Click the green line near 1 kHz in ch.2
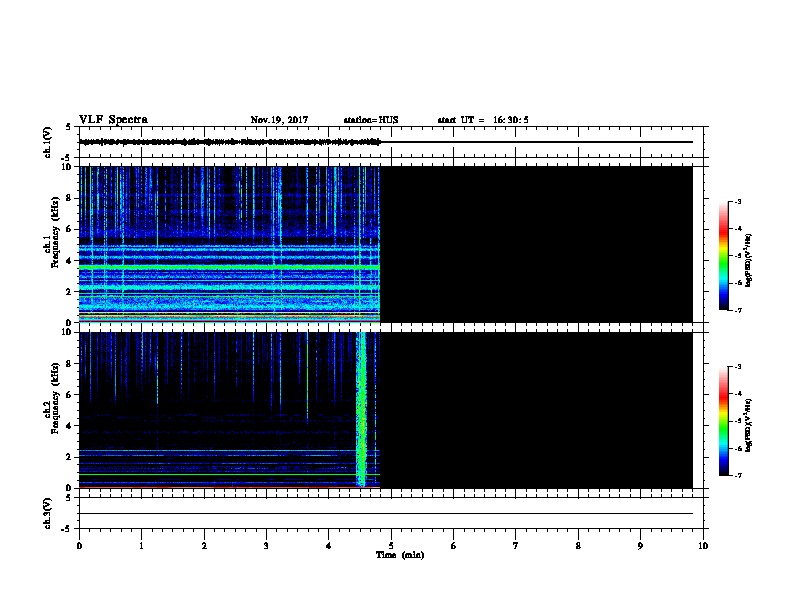 [x=230, y=474]
